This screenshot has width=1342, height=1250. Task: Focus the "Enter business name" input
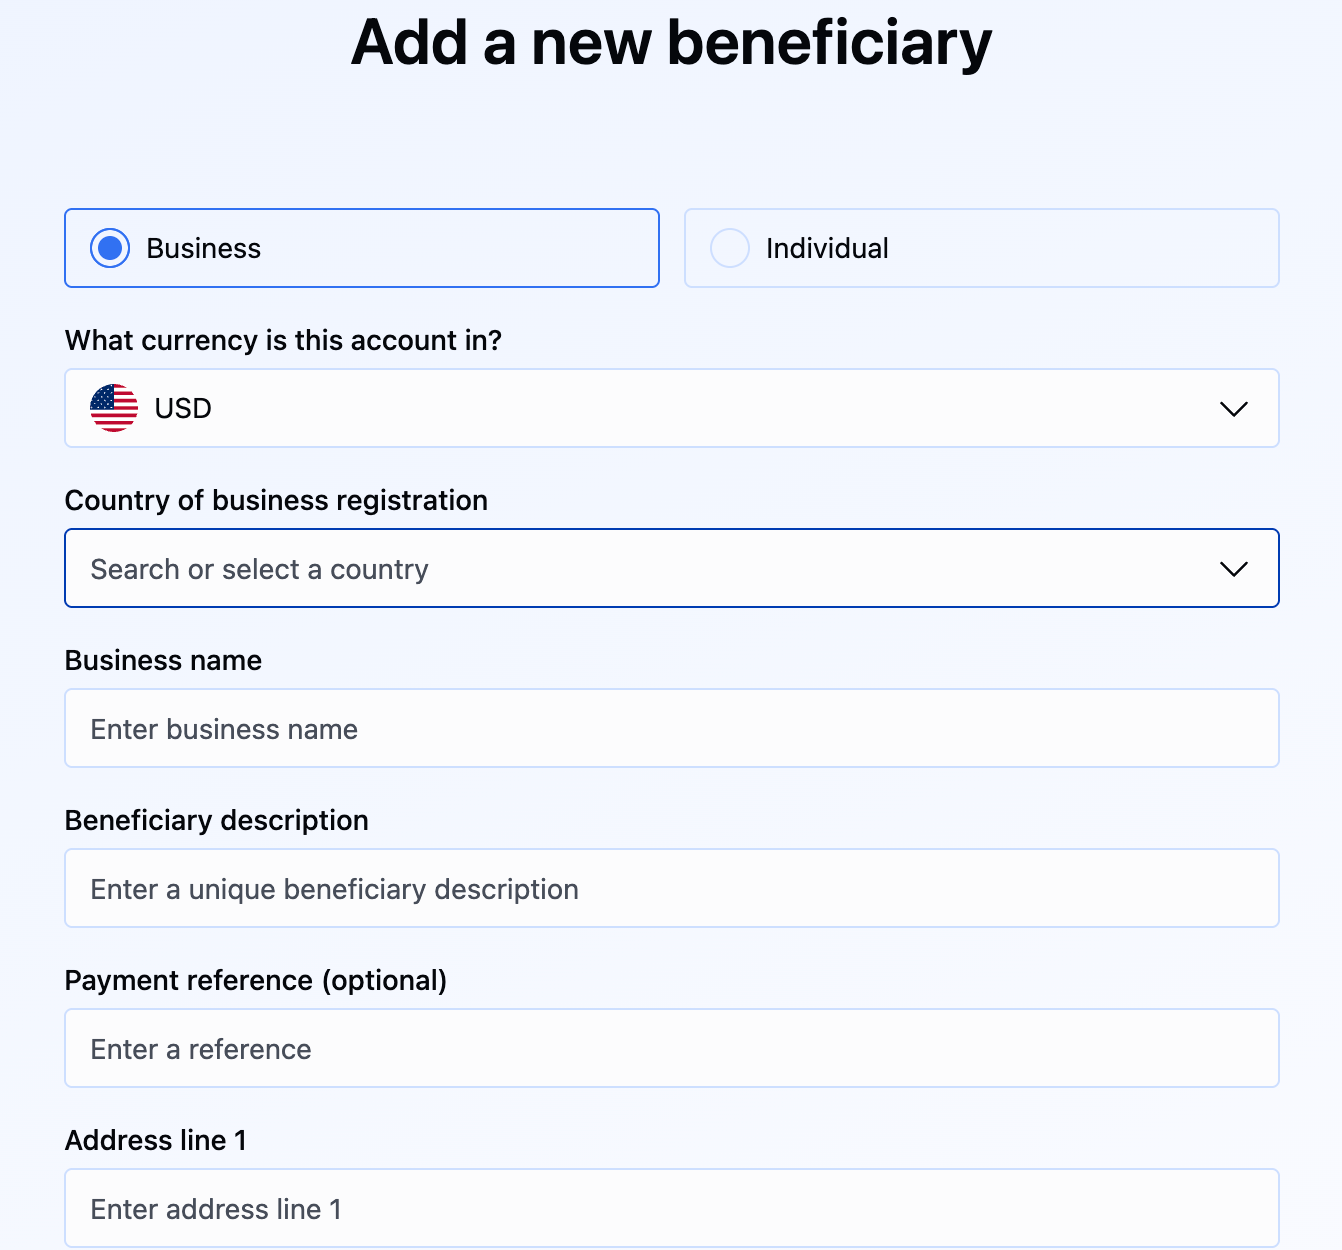pos(671,729)
